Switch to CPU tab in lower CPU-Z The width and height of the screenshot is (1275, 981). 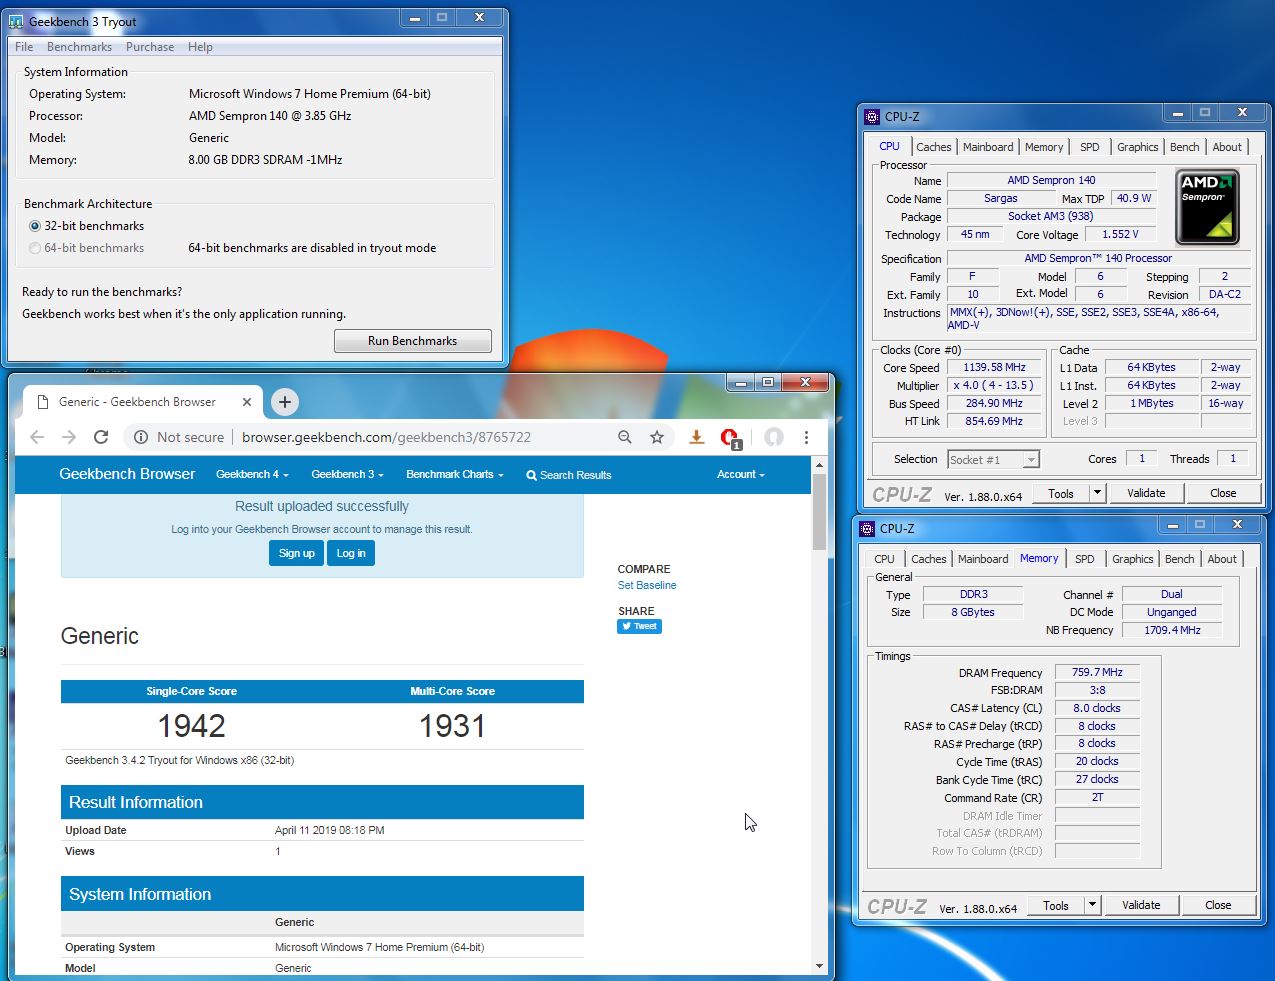(884, 559)
